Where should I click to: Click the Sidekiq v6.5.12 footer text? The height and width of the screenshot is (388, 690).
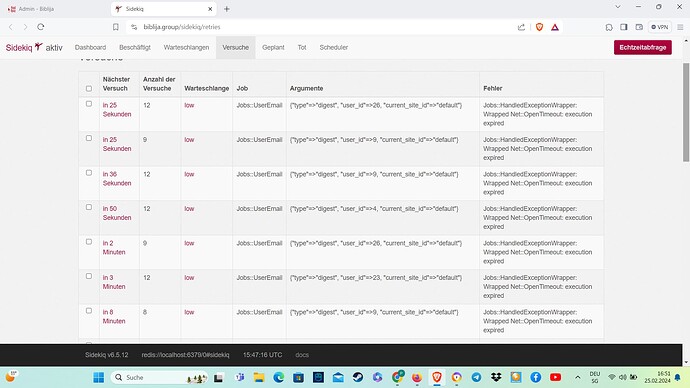(106, 355)
